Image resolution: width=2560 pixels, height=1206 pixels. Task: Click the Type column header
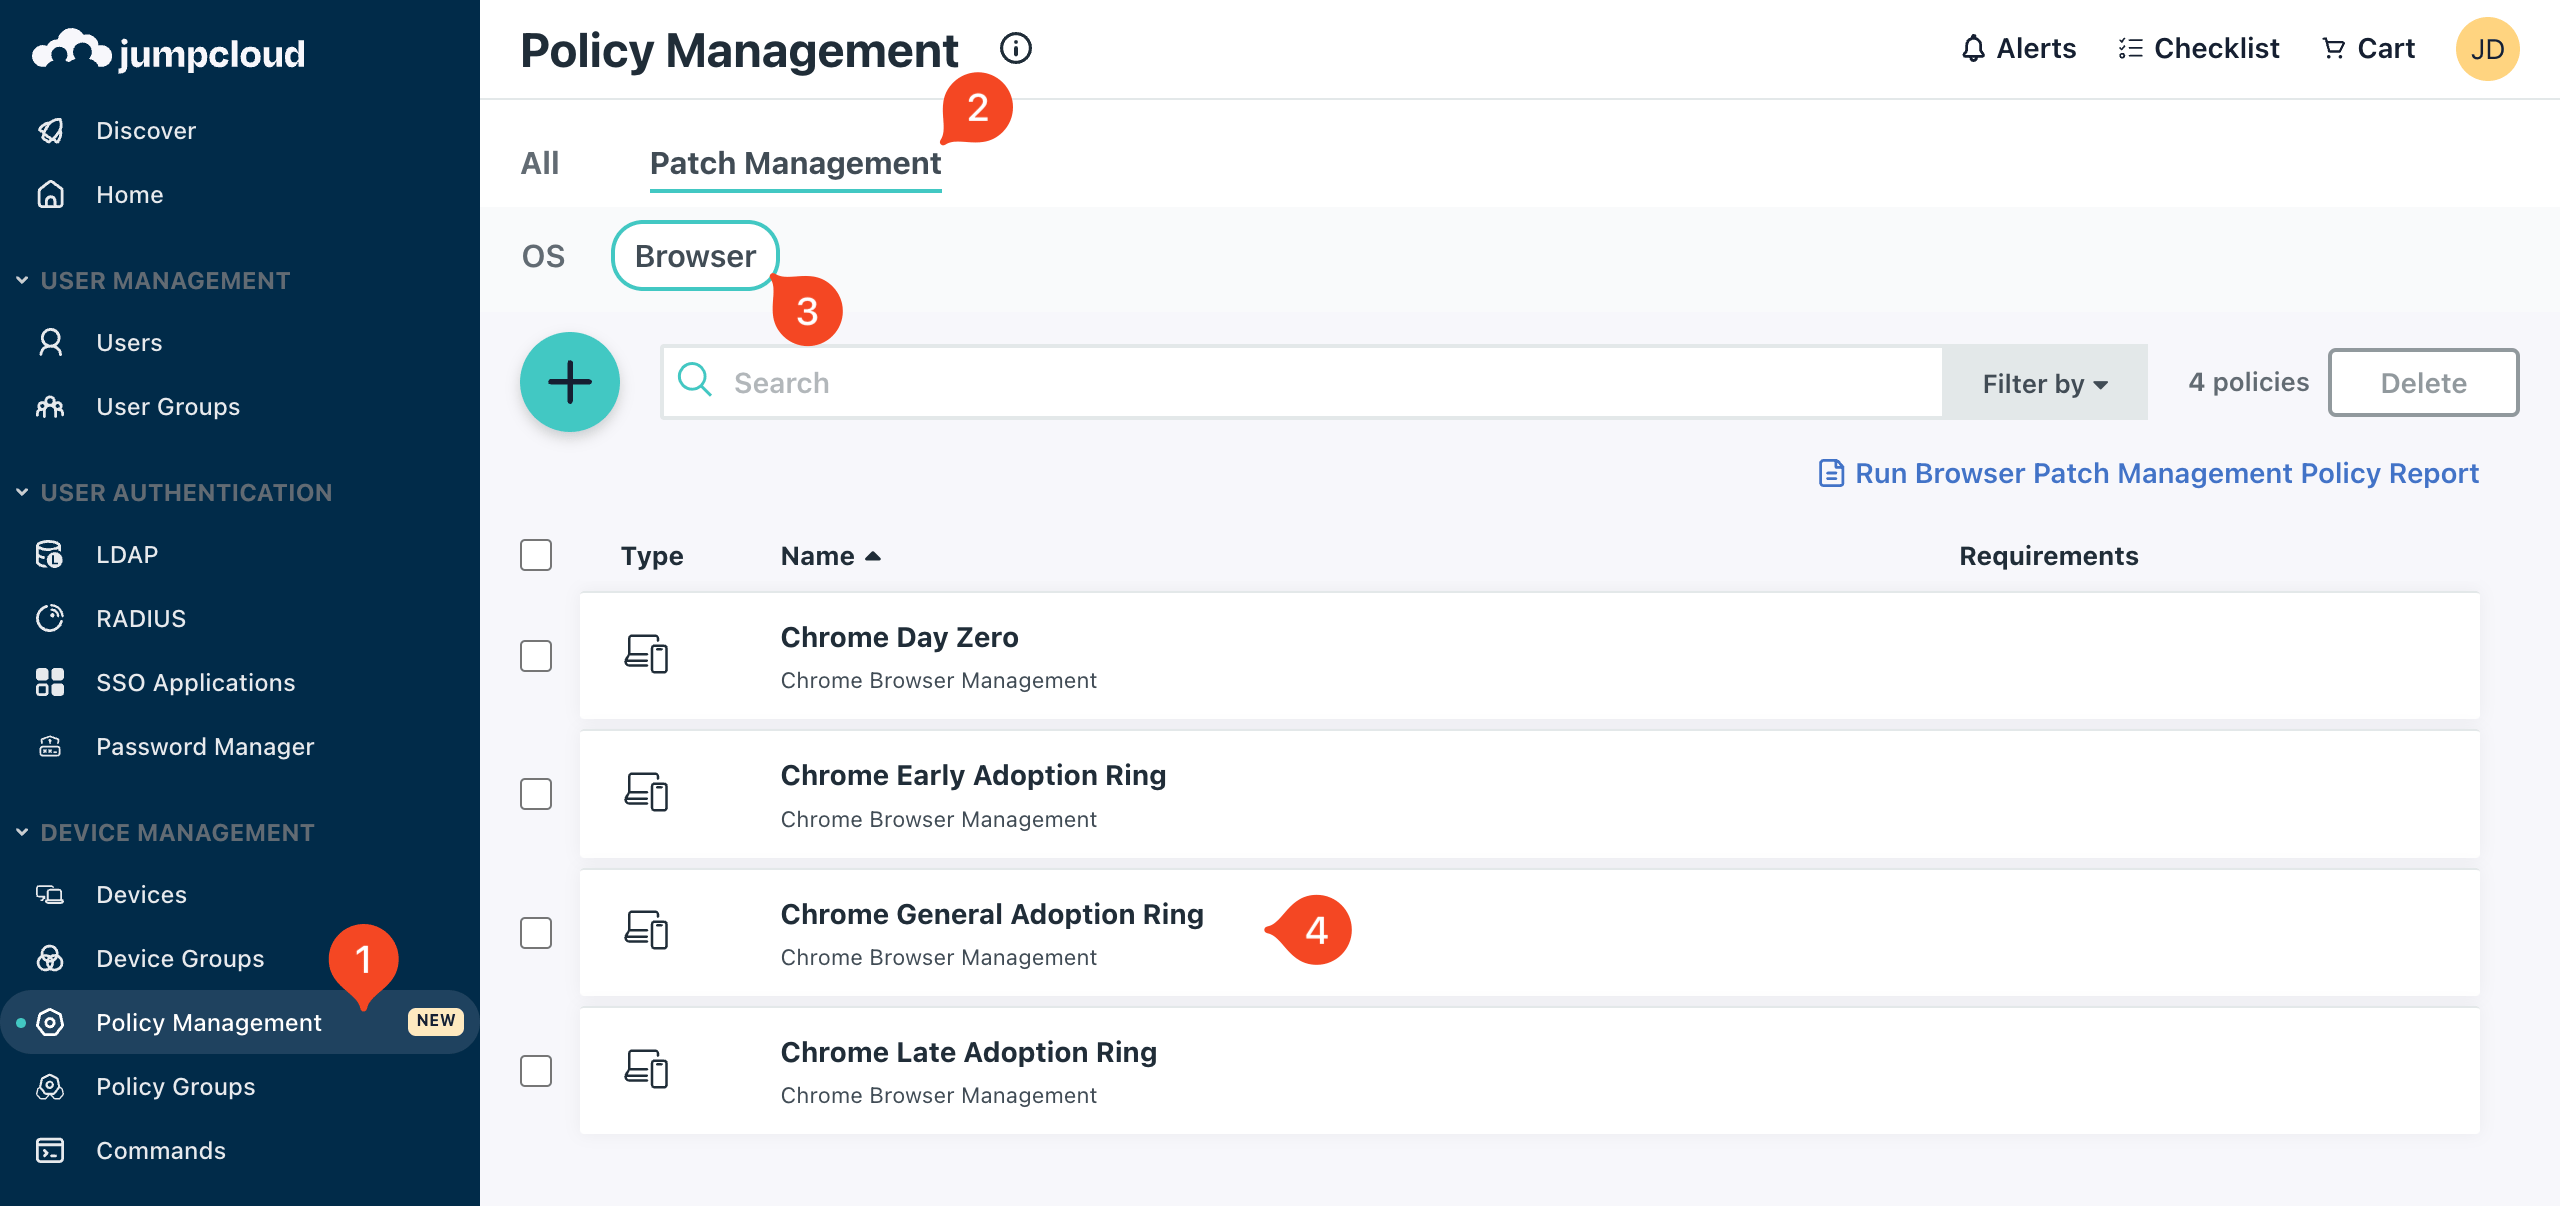pos(652,556)
